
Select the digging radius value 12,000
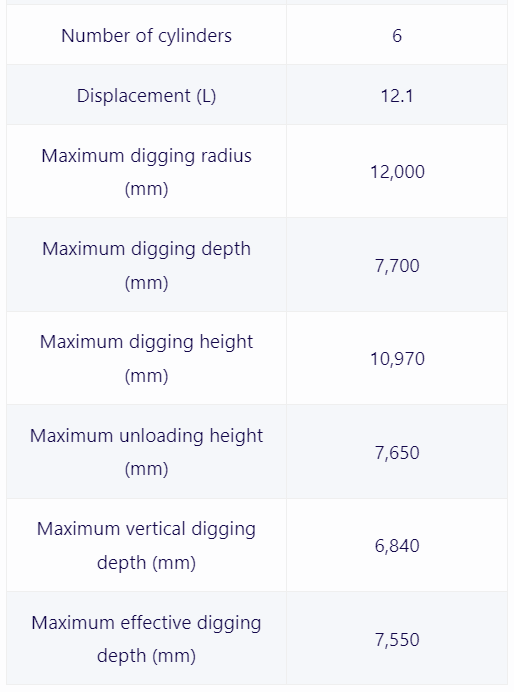397,172
